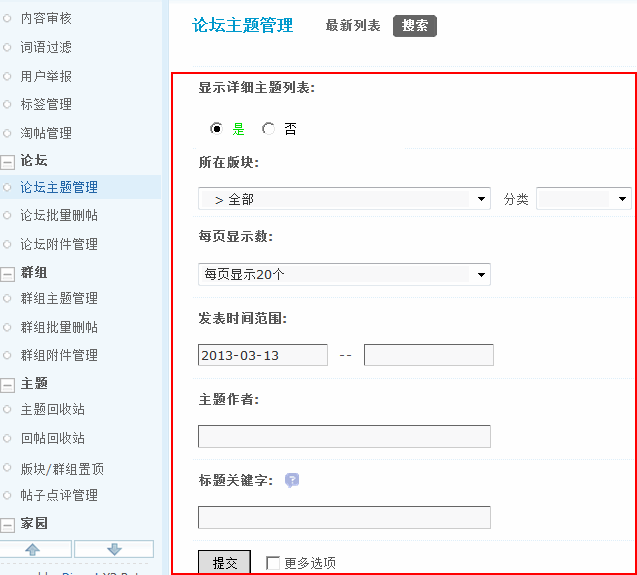Click the help icon beside 标题关键字
Viewport: 637px width, 575px height.
292,480
